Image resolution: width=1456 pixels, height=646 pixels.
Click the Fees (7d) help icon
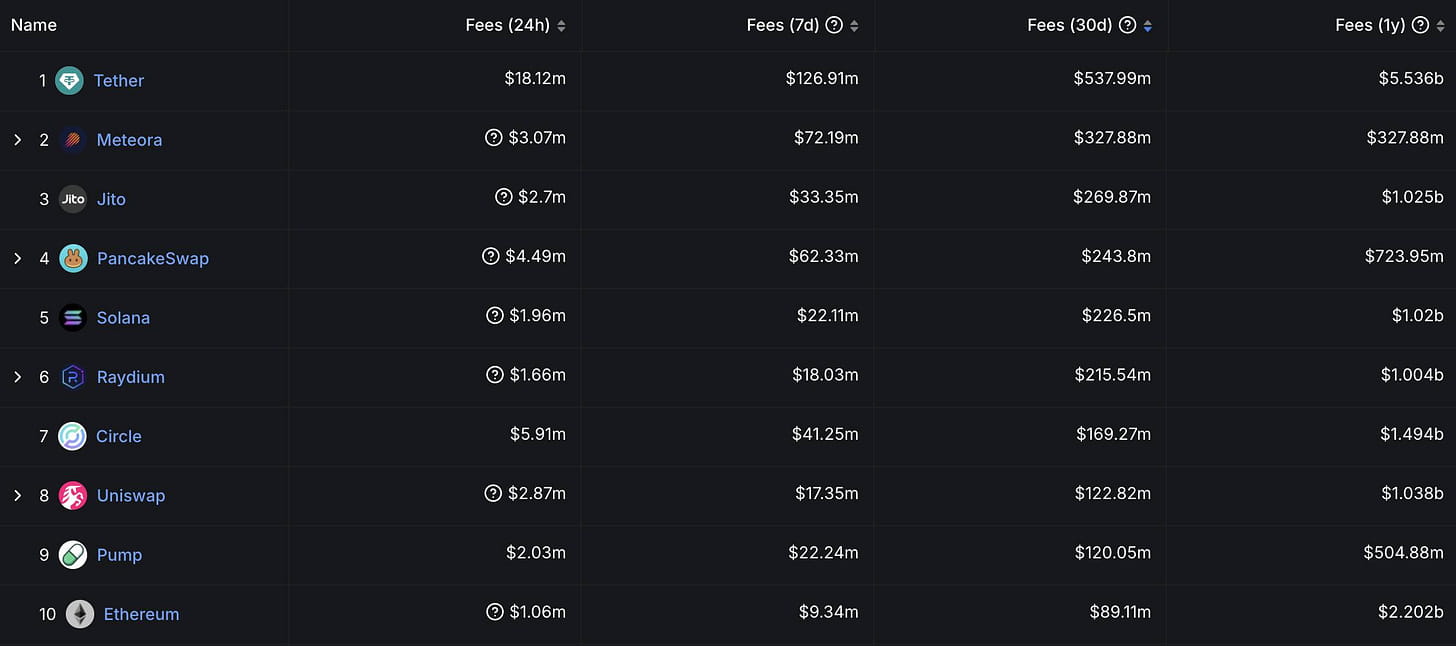click(x=834, y=26)
